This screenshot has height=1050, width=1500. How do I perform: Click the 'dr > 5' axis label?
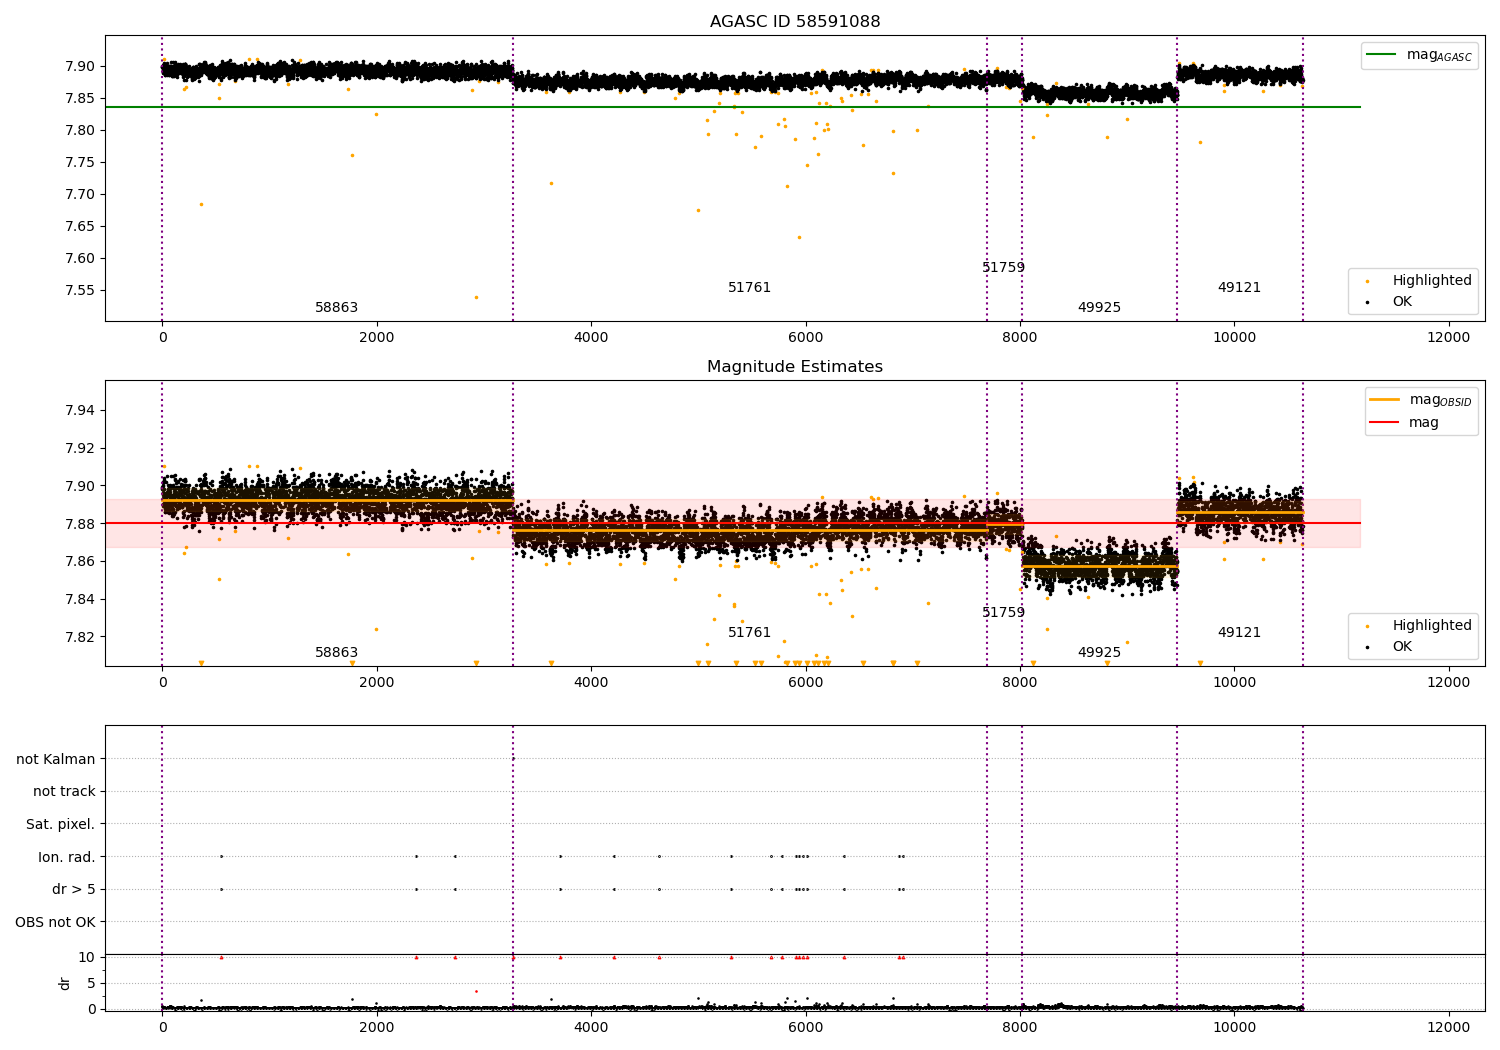tap(74, 890)
